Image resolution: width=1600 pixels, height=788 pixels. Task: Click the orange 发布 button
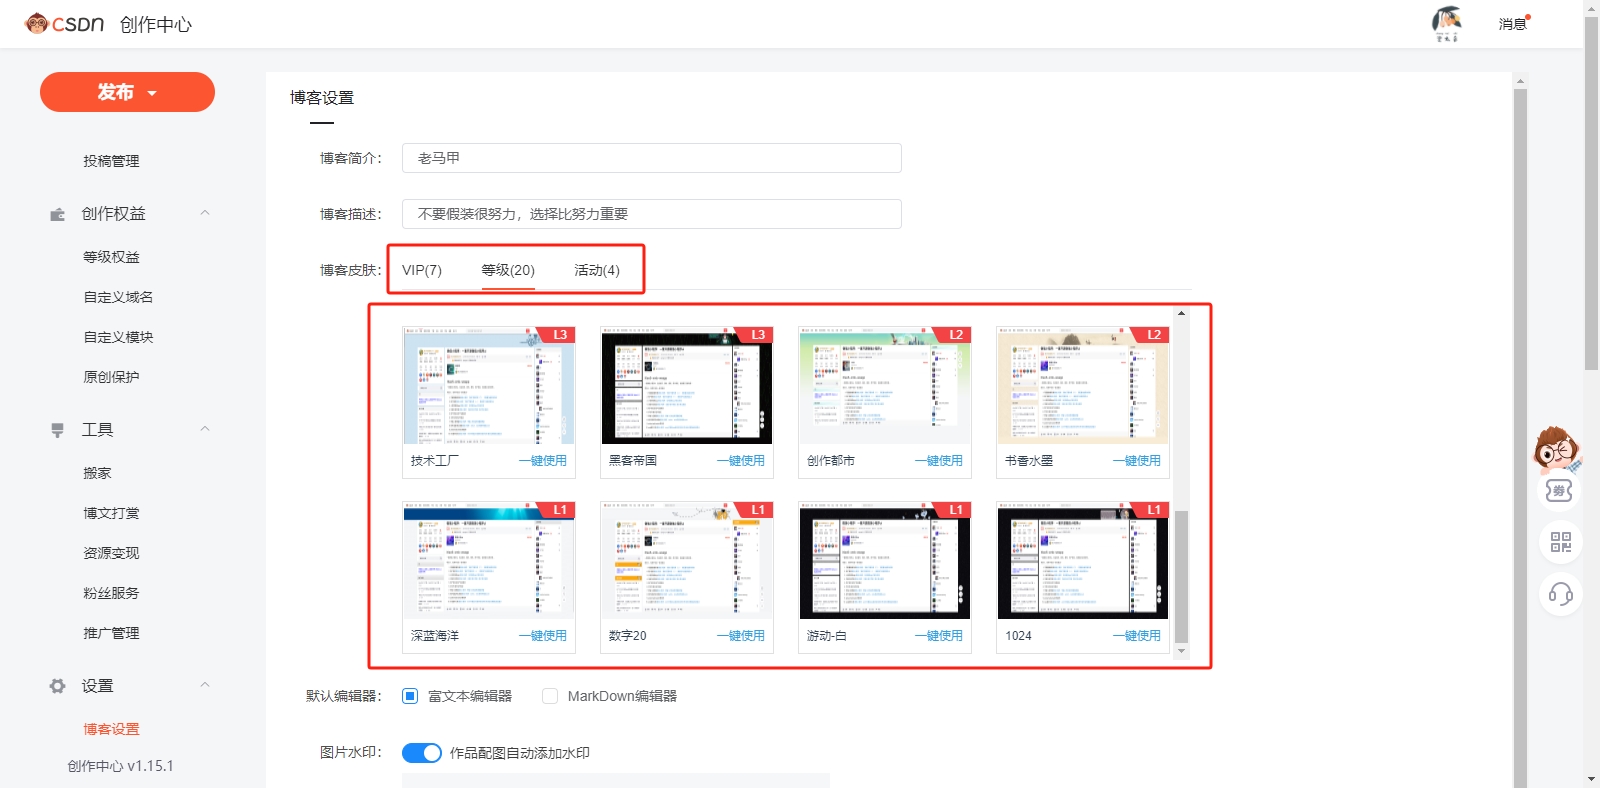coord(127,92)
